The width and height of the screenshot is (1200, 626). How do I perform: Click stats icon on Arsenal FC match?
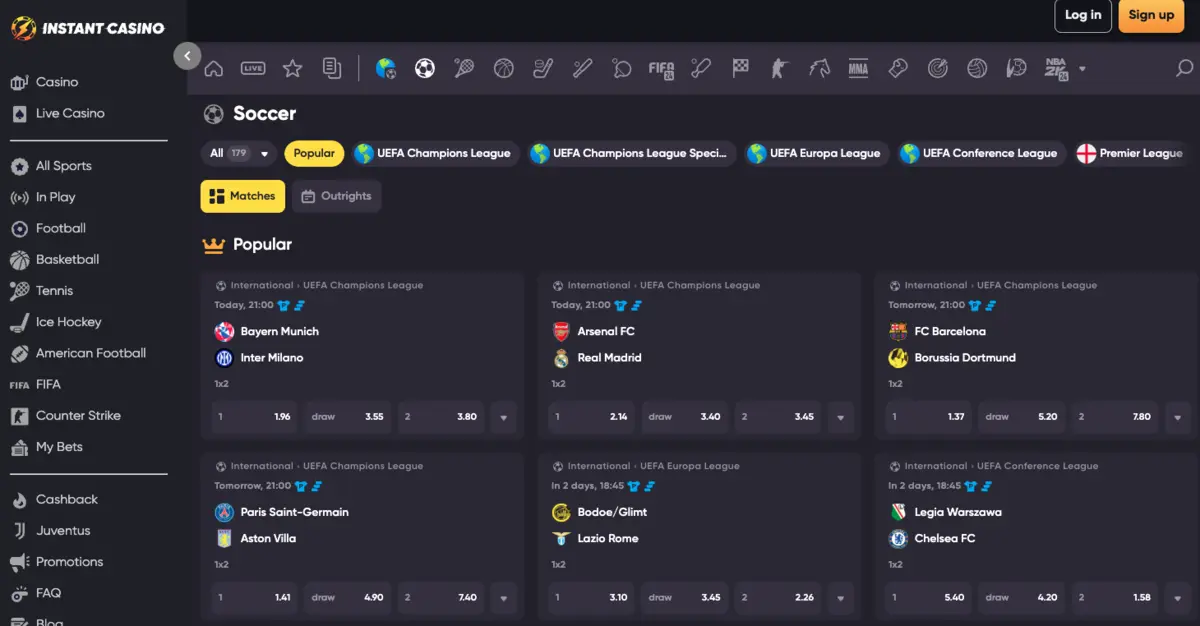(x=636, y=305)
